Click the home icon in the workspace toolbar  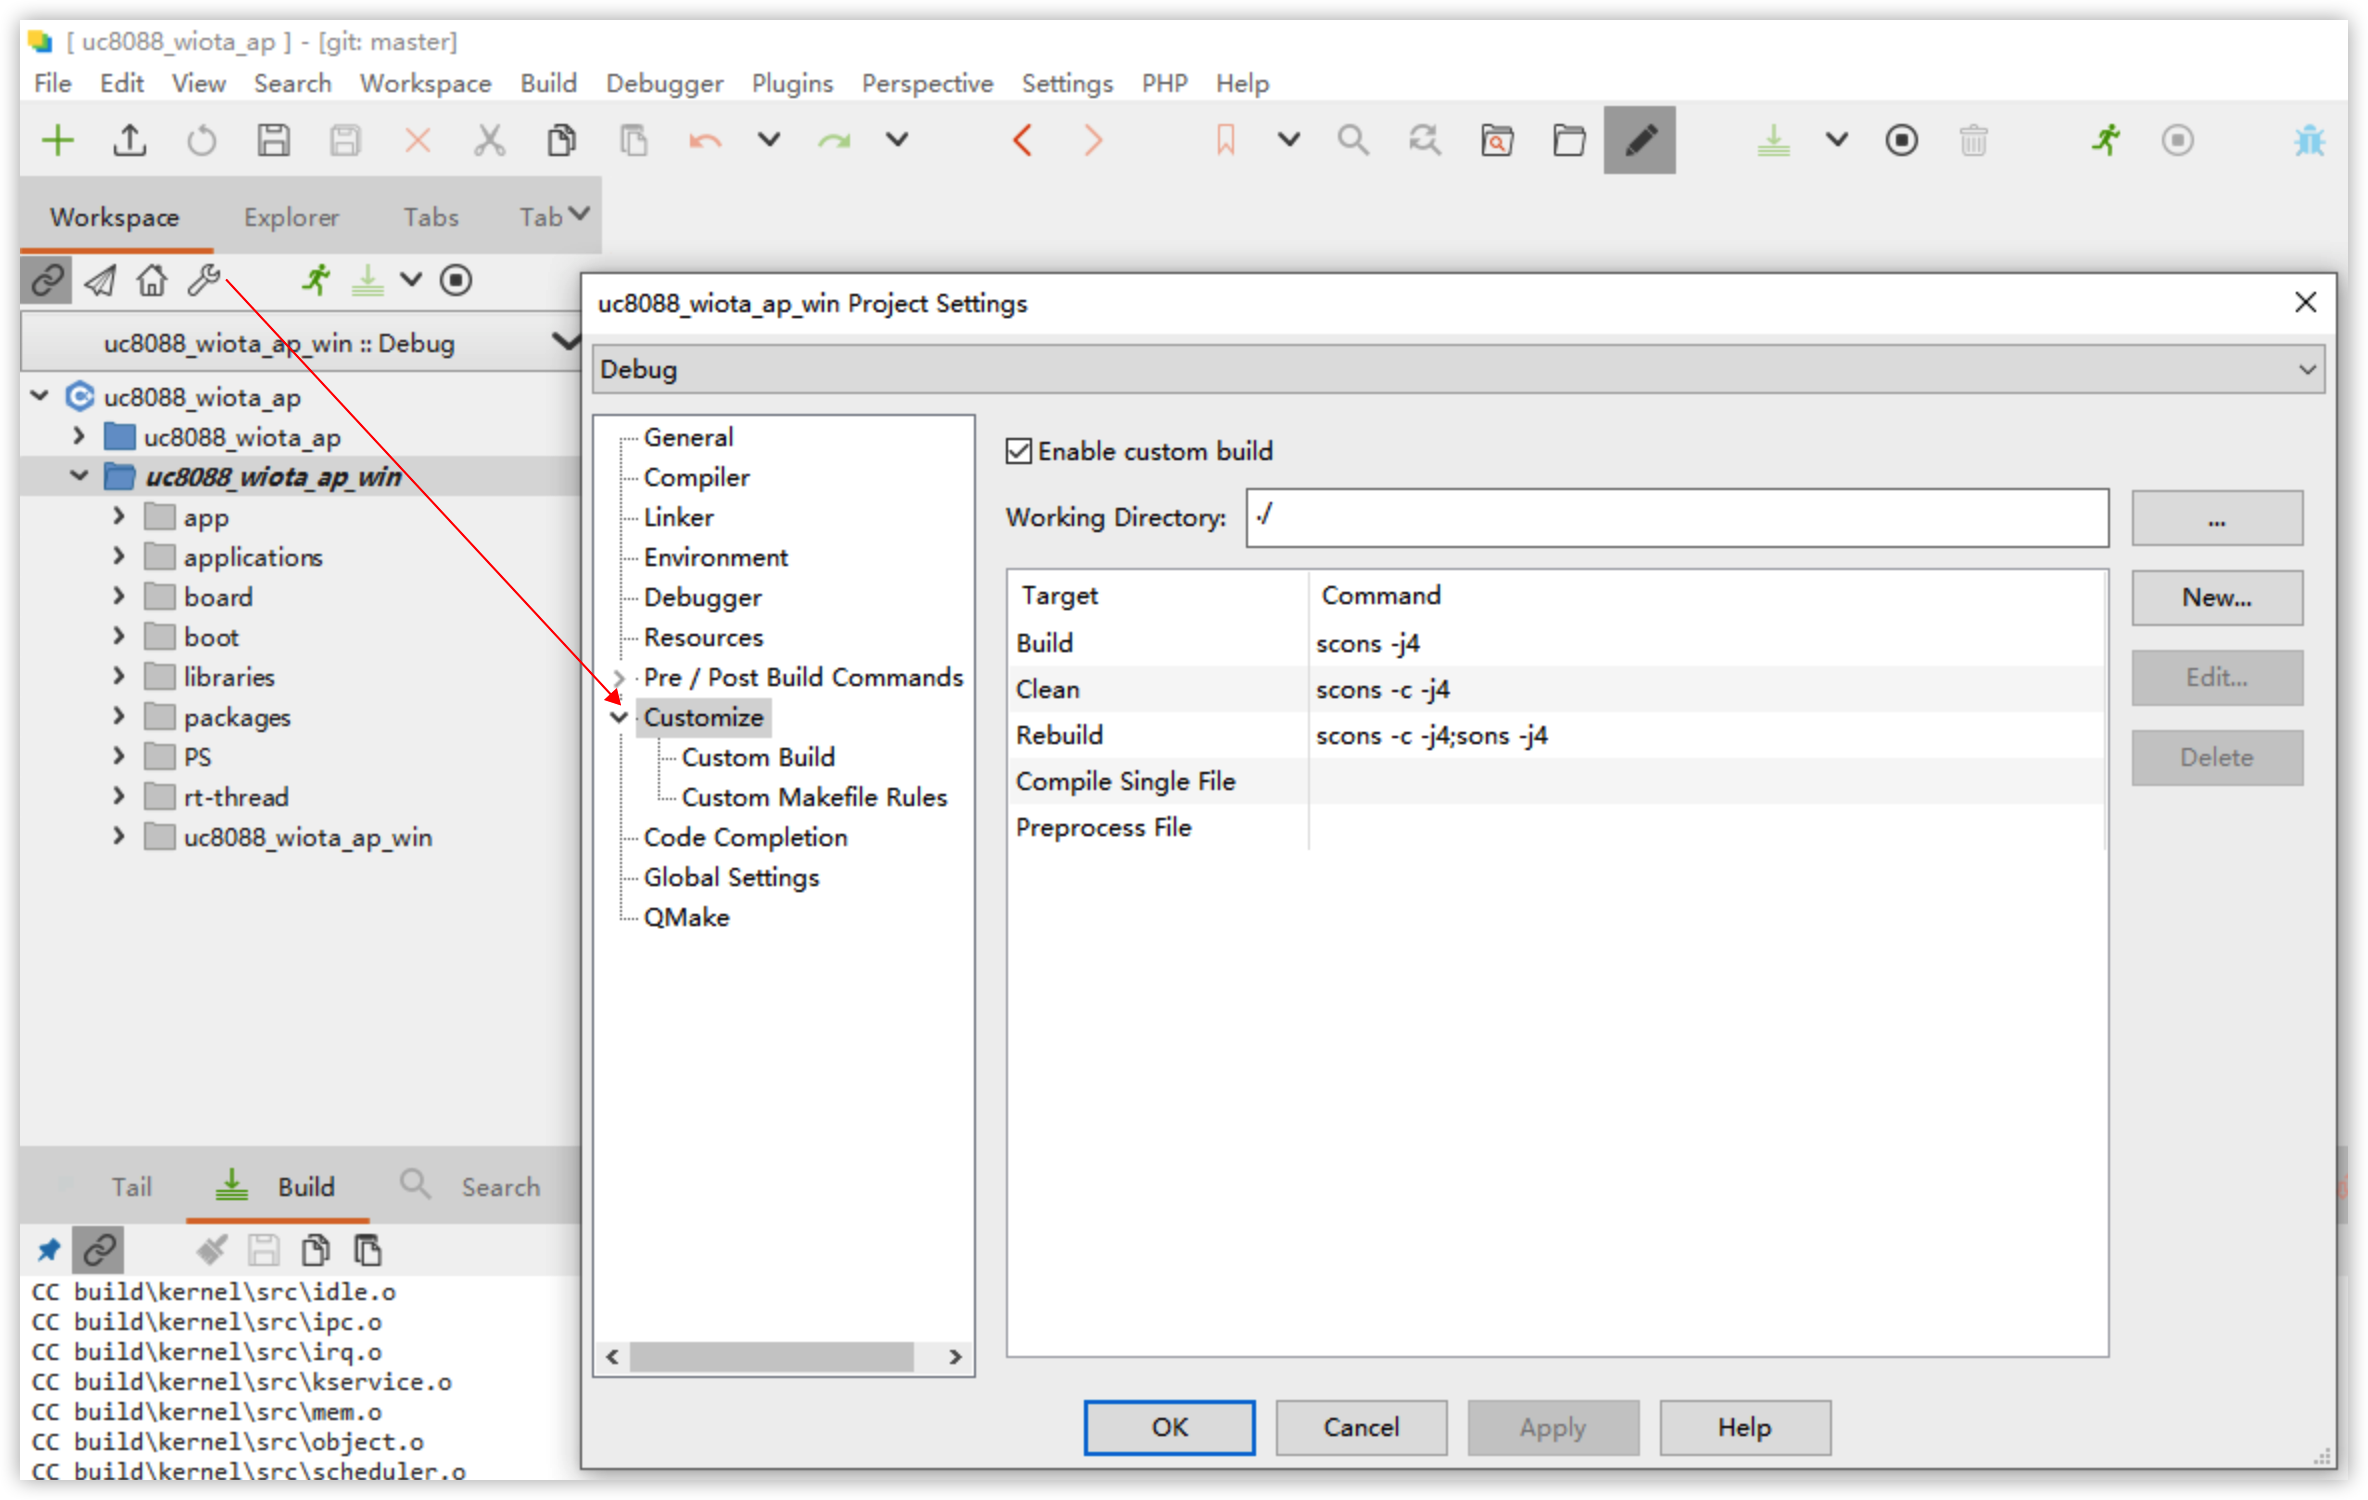coord(152,281)
